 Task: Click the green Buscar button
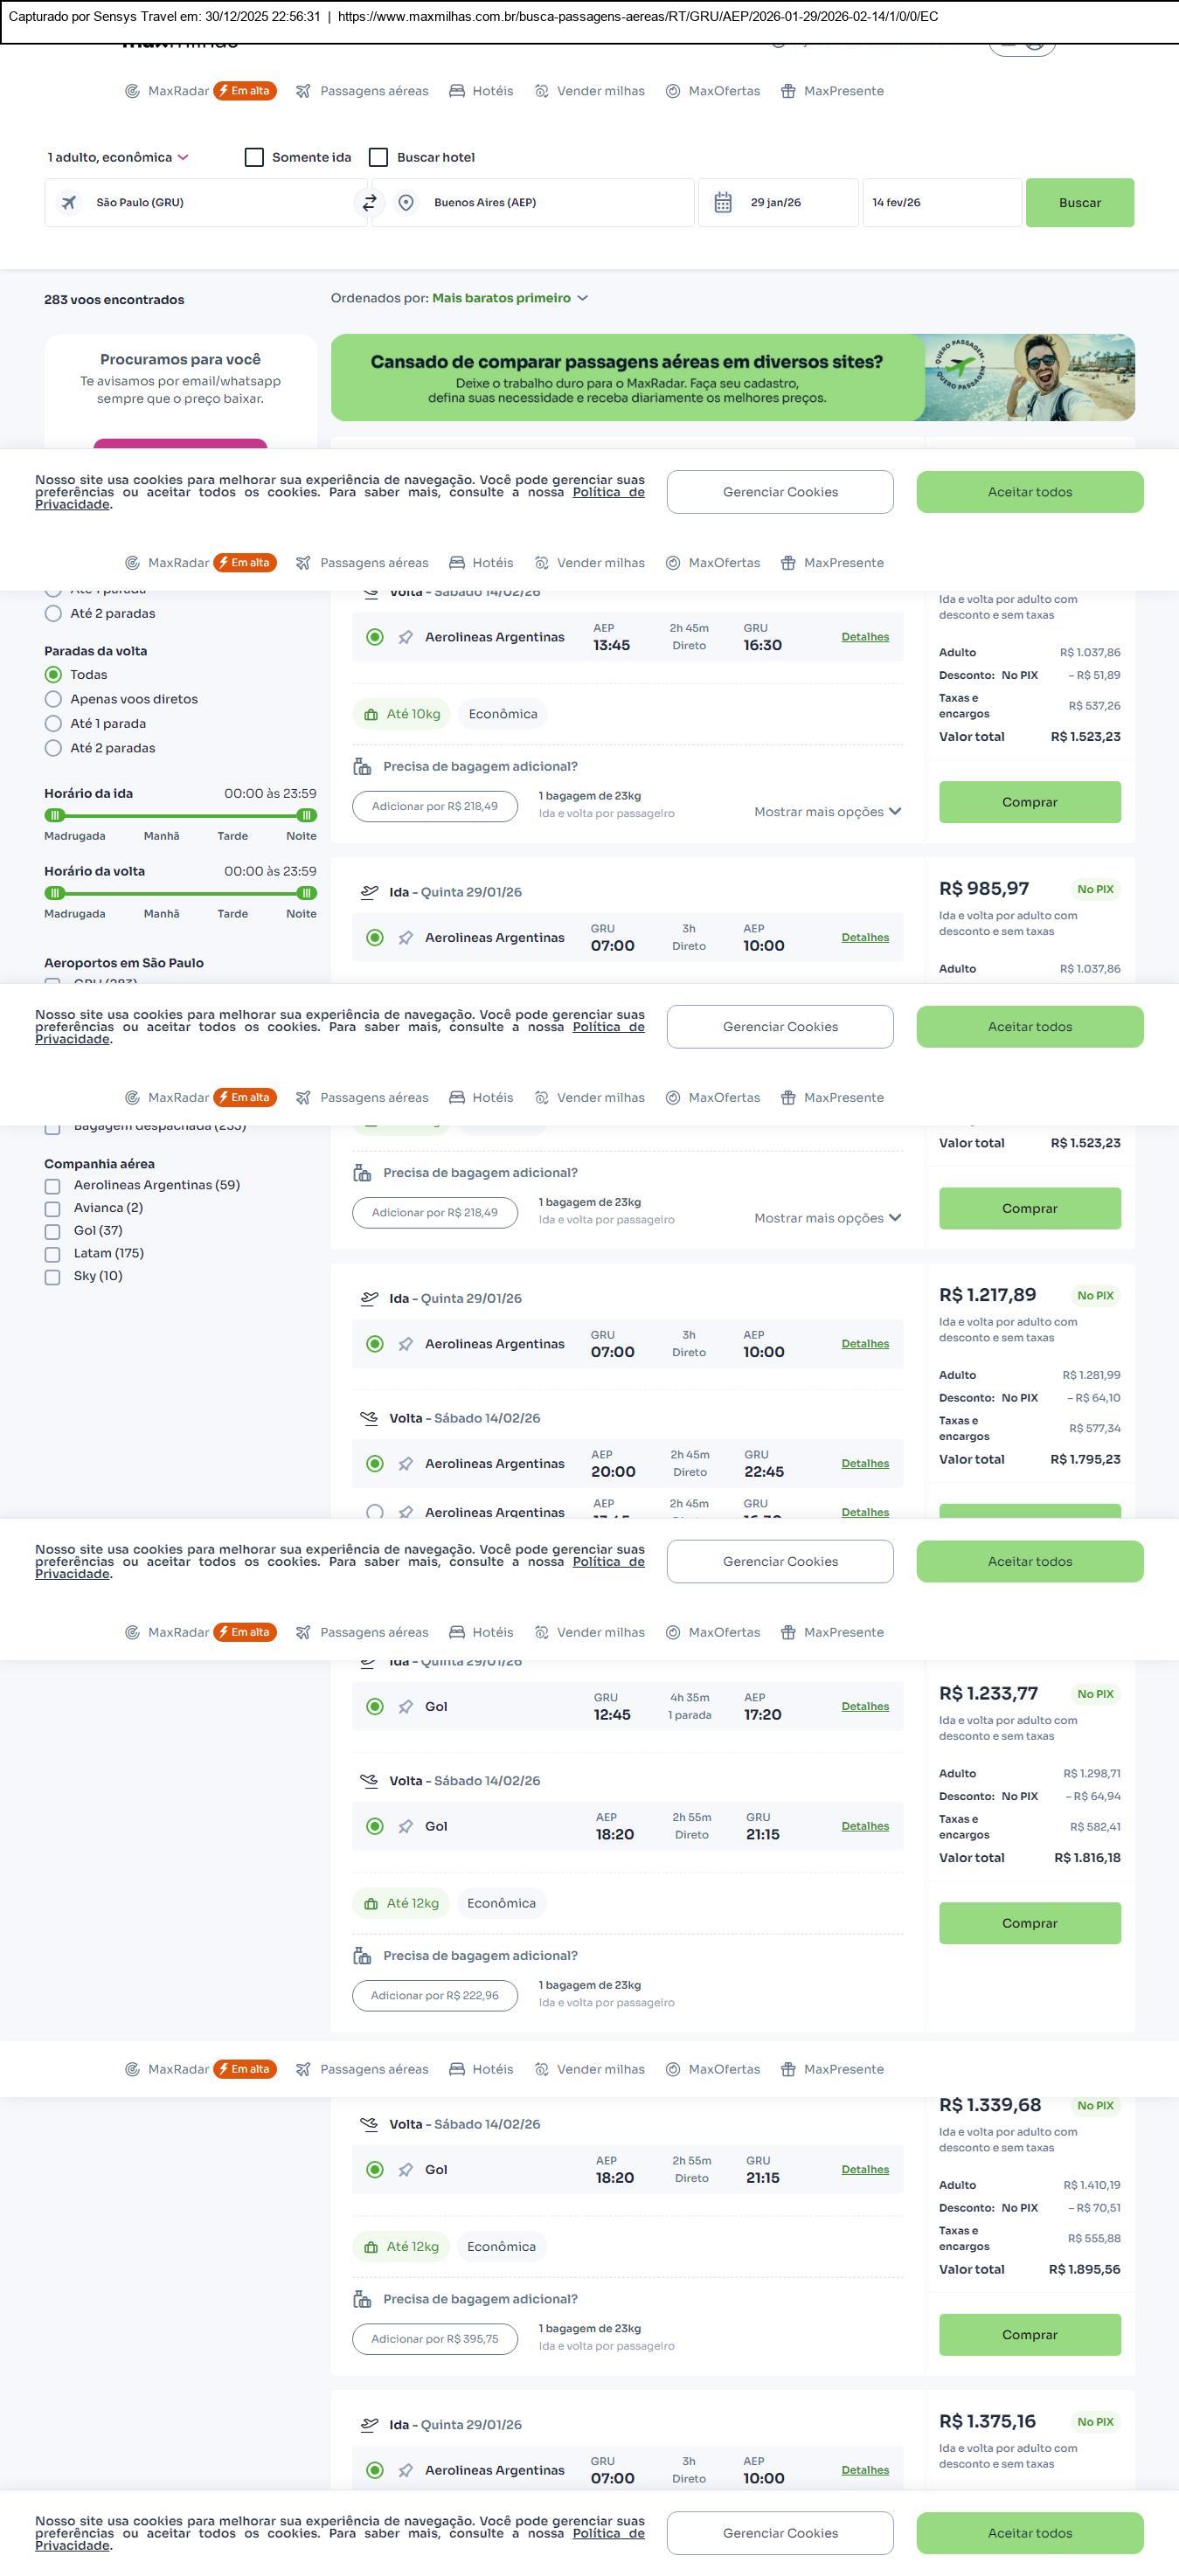point(1079,203)
